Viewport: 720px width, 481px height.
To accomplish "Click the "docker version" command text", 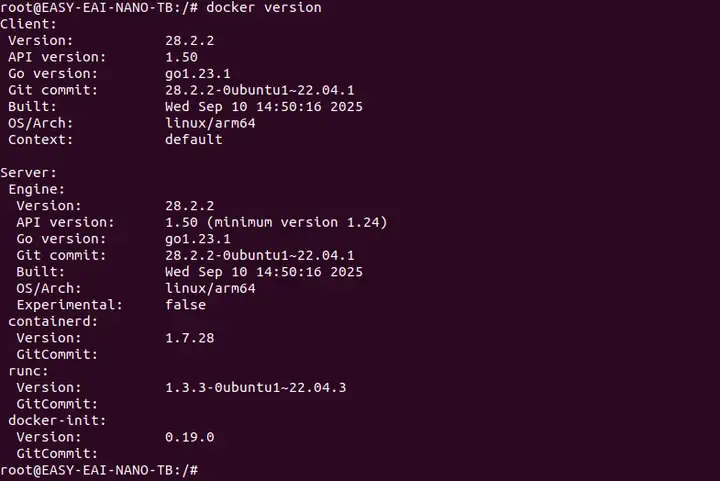I will point(264,7).
